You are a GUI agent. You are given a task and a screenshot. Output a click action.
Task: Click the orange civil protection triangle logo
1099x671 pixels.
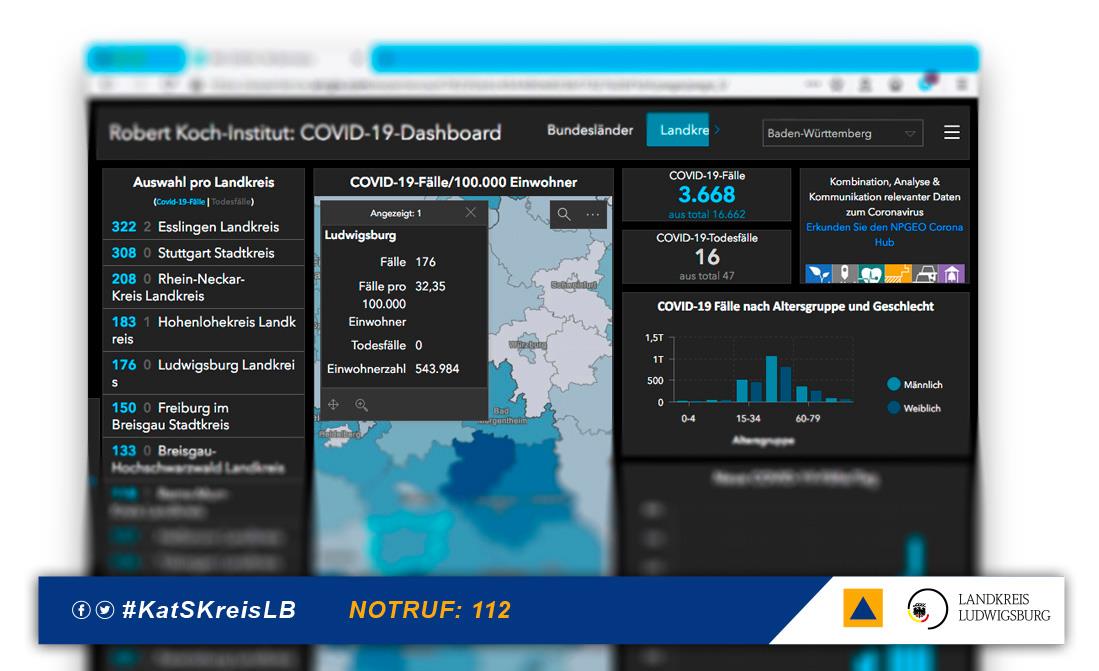pos(863,608)
